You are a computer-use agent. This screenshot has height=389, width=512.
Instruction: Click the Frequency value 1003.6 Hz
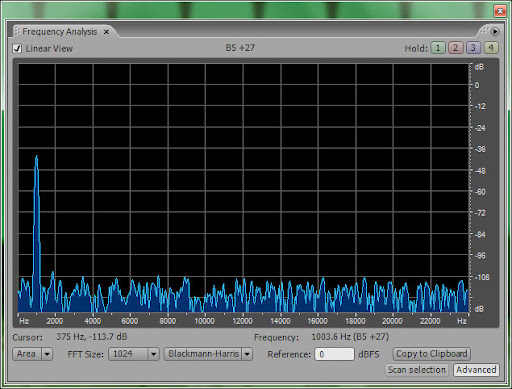[x=350, y=337]
